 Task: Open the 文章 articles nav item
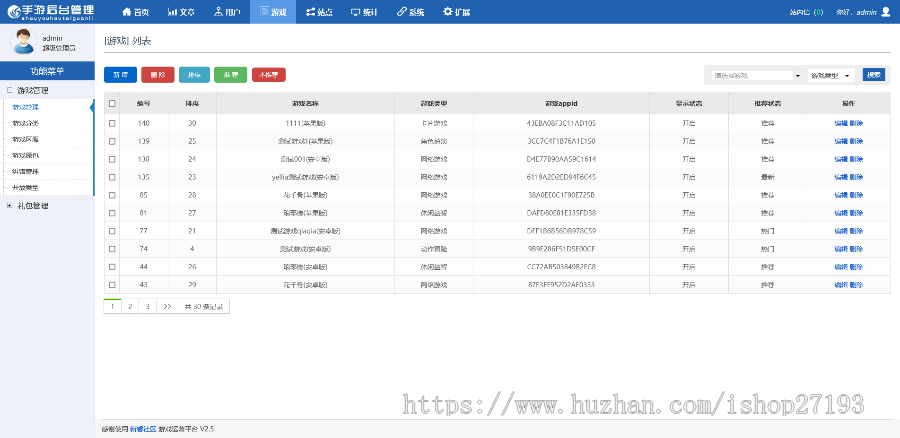[181, 12]
